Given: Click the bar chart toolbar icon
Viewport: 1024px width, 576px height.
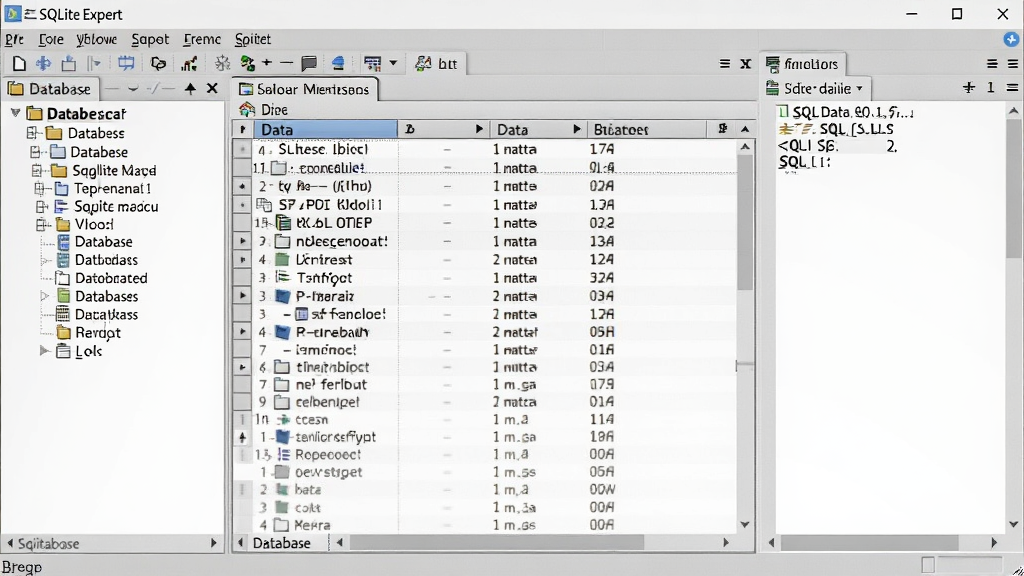Looking at the screenshot, I should coord(189,63).
